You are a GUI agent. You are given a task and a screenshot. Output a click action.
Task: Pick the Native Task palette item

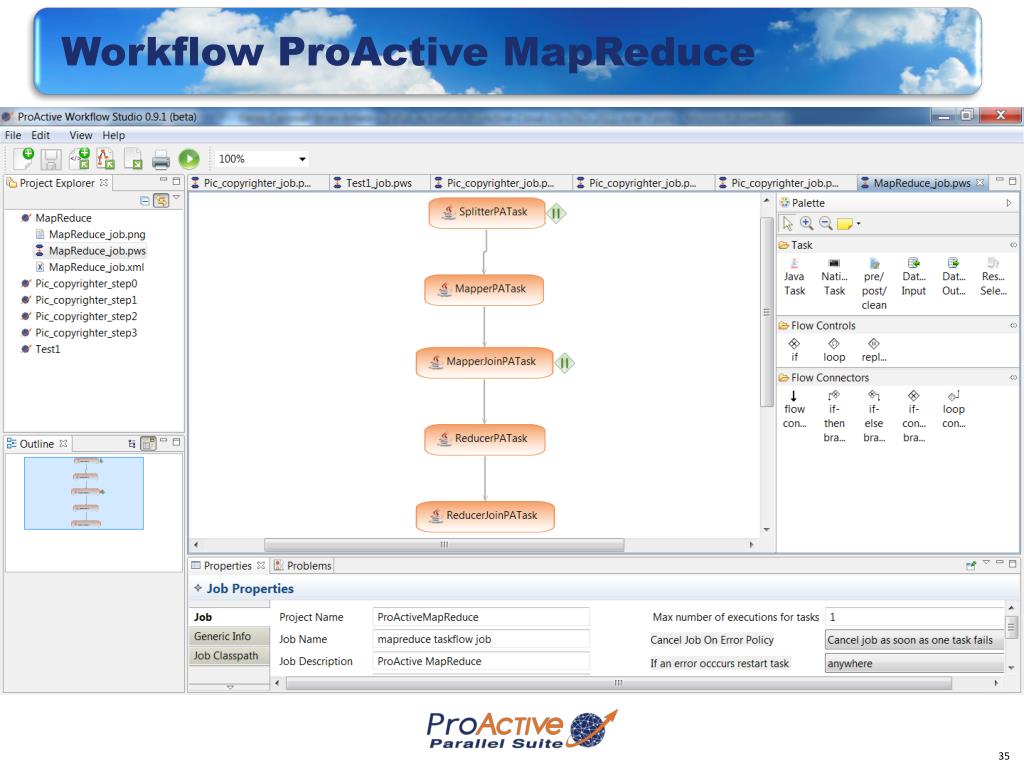(x=834, y=277)
